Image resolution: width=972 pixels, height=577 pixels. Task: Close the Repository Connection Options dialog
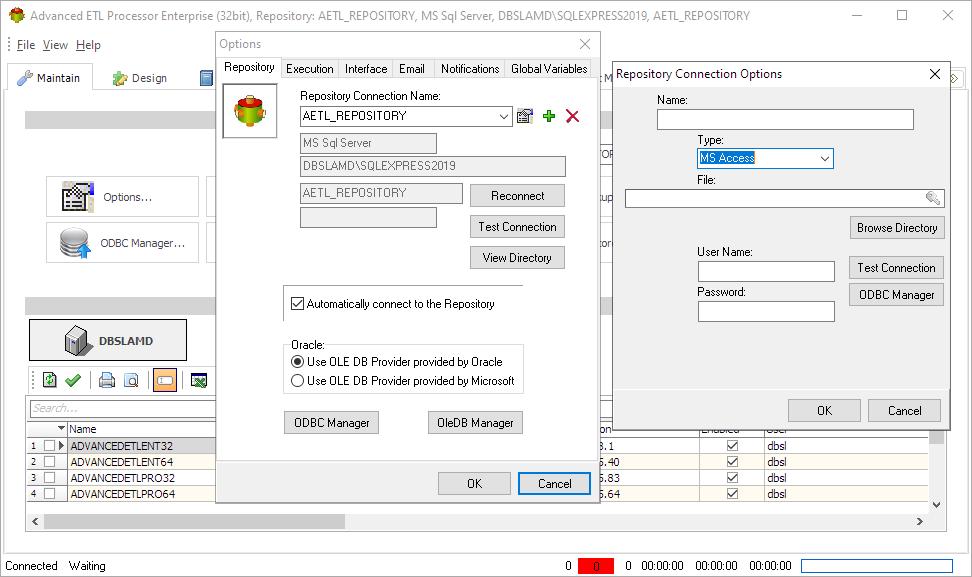click(935, 74)
